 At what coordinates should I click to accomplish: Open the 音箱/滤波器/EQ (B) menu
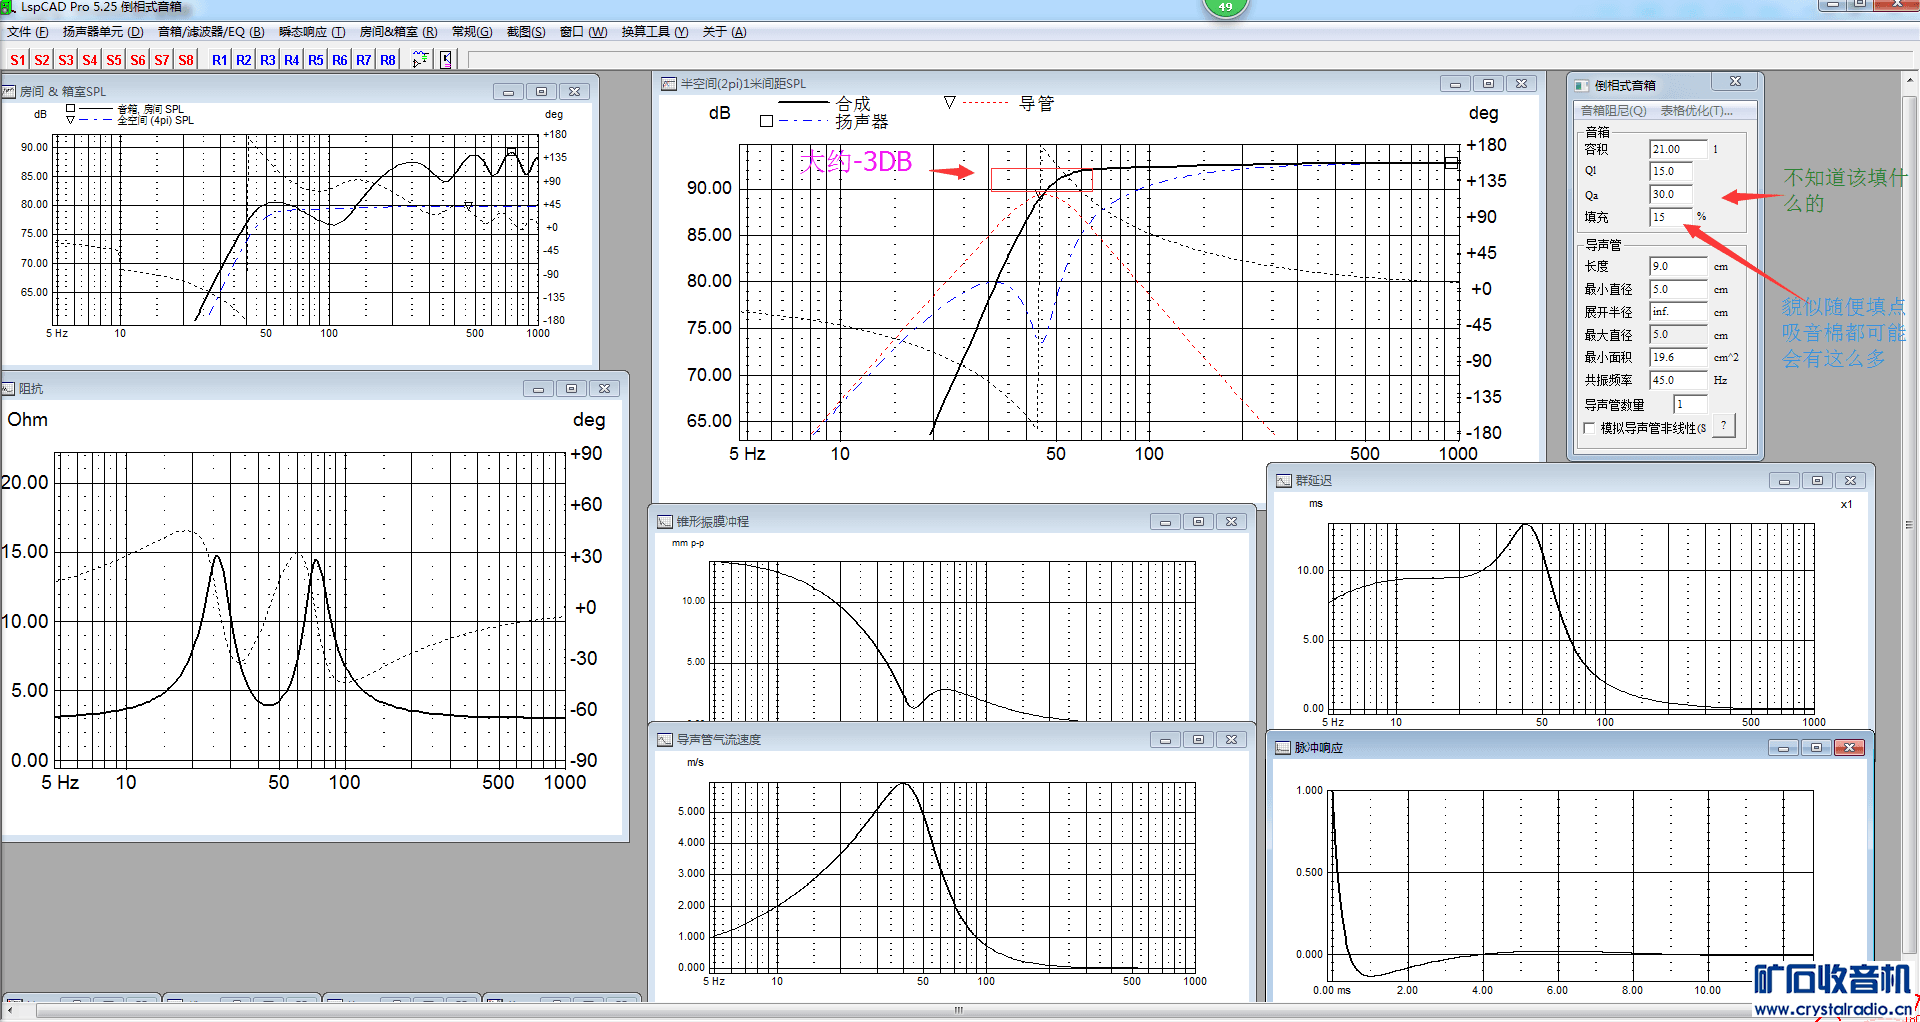click(x=211, y=32)
